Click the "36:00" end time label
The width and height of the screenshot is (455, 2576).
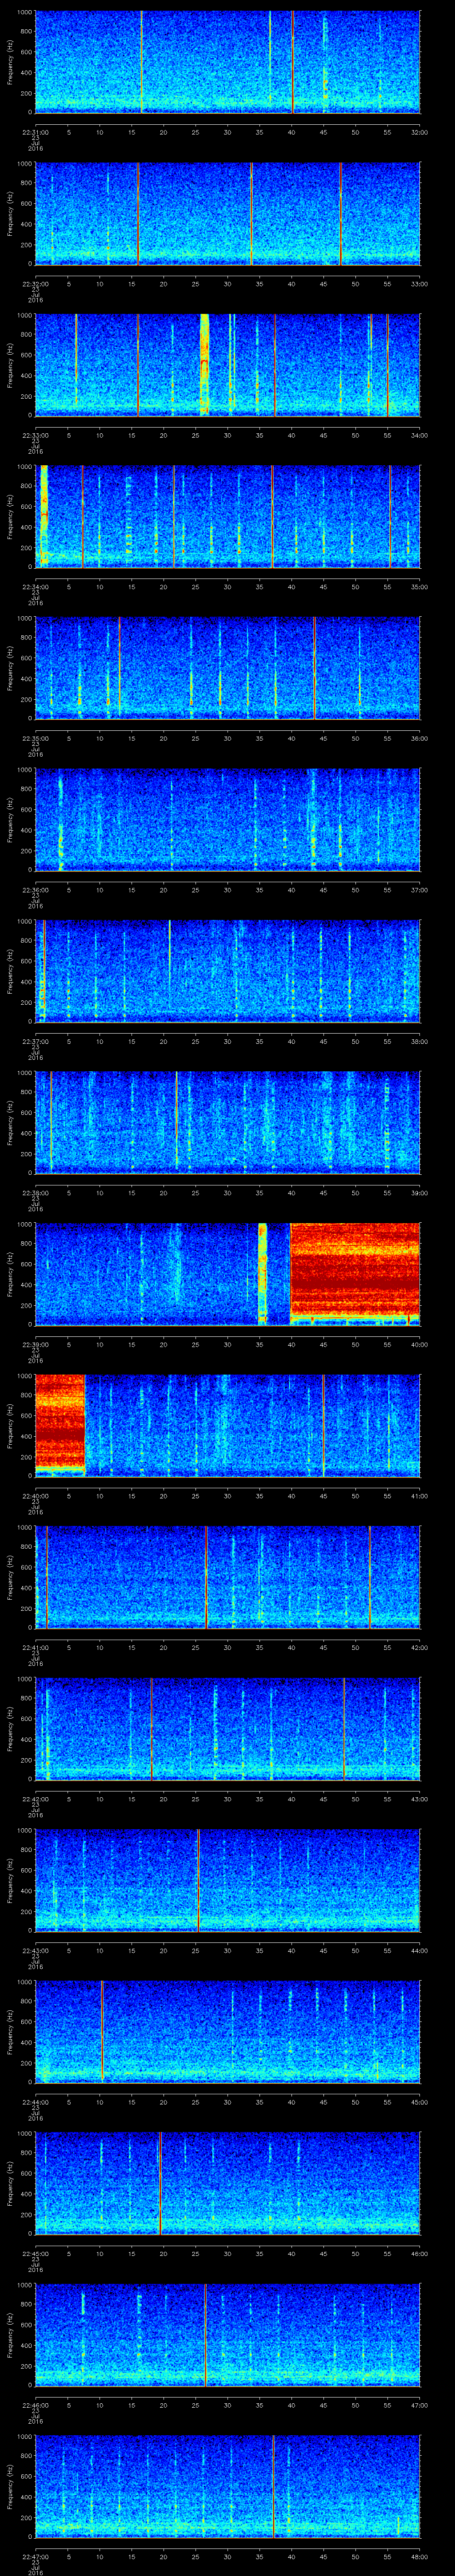pyautogui.click(x=419, y=738)
